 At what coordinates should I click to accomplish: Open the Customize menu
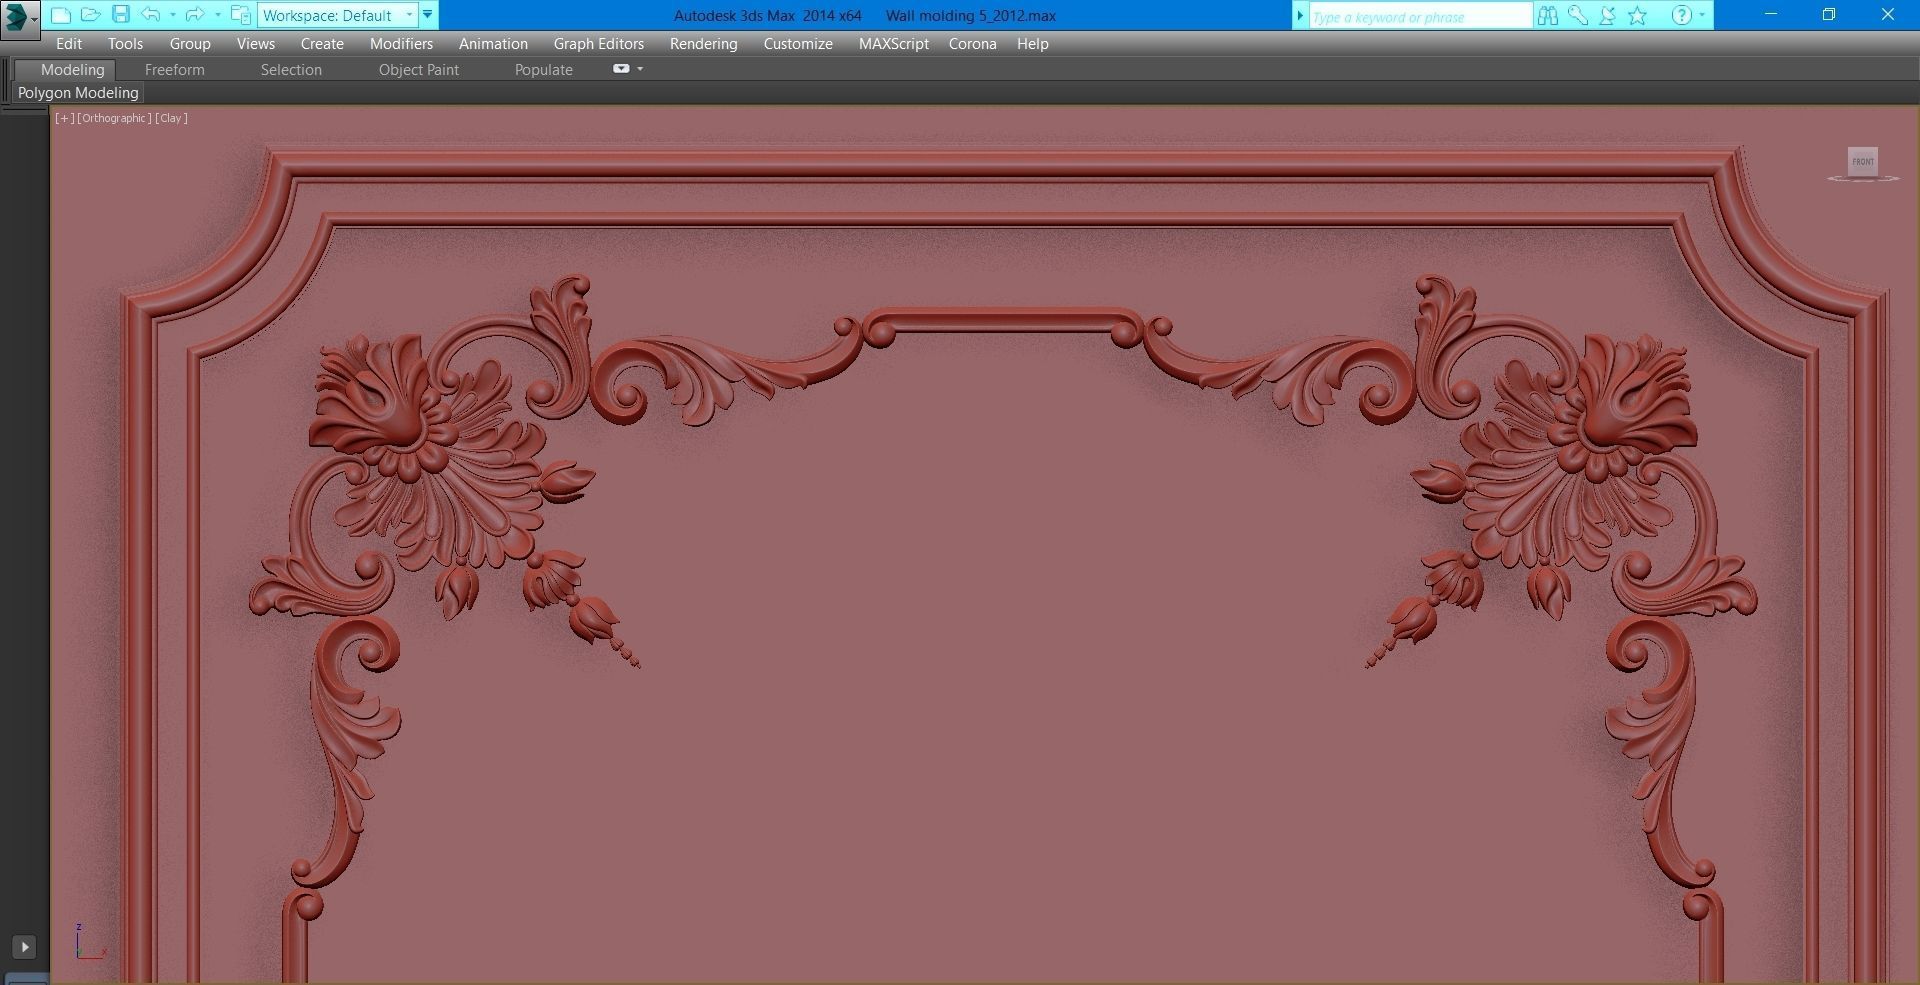(x=798, y=44)
